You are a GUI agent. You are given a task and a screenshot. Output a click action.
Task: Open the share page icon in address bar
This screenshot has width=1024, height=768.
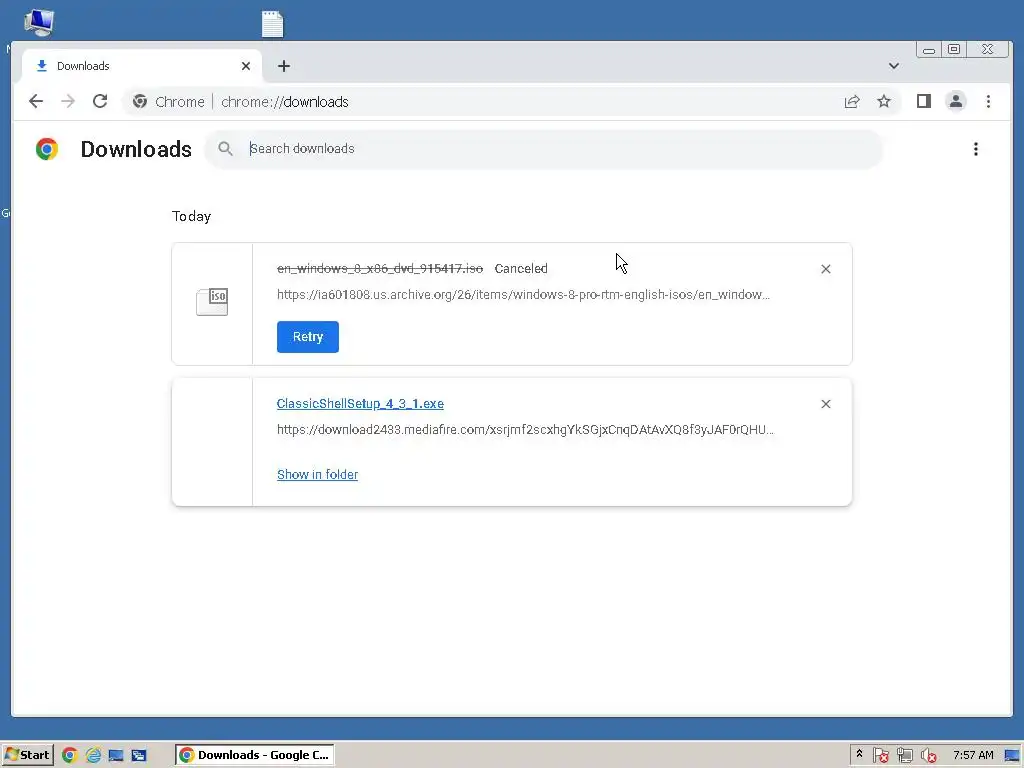[852, 101]
